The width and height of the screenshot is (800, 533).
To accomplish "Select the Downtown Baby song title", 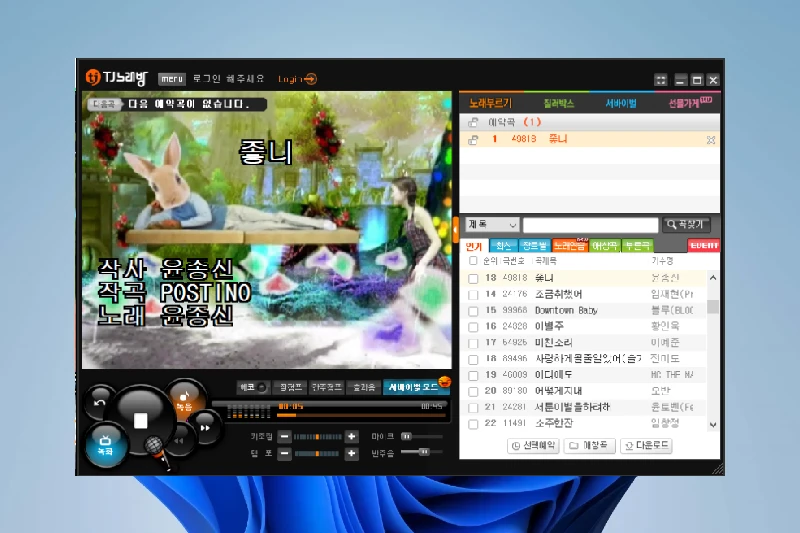I will [566, 311].
